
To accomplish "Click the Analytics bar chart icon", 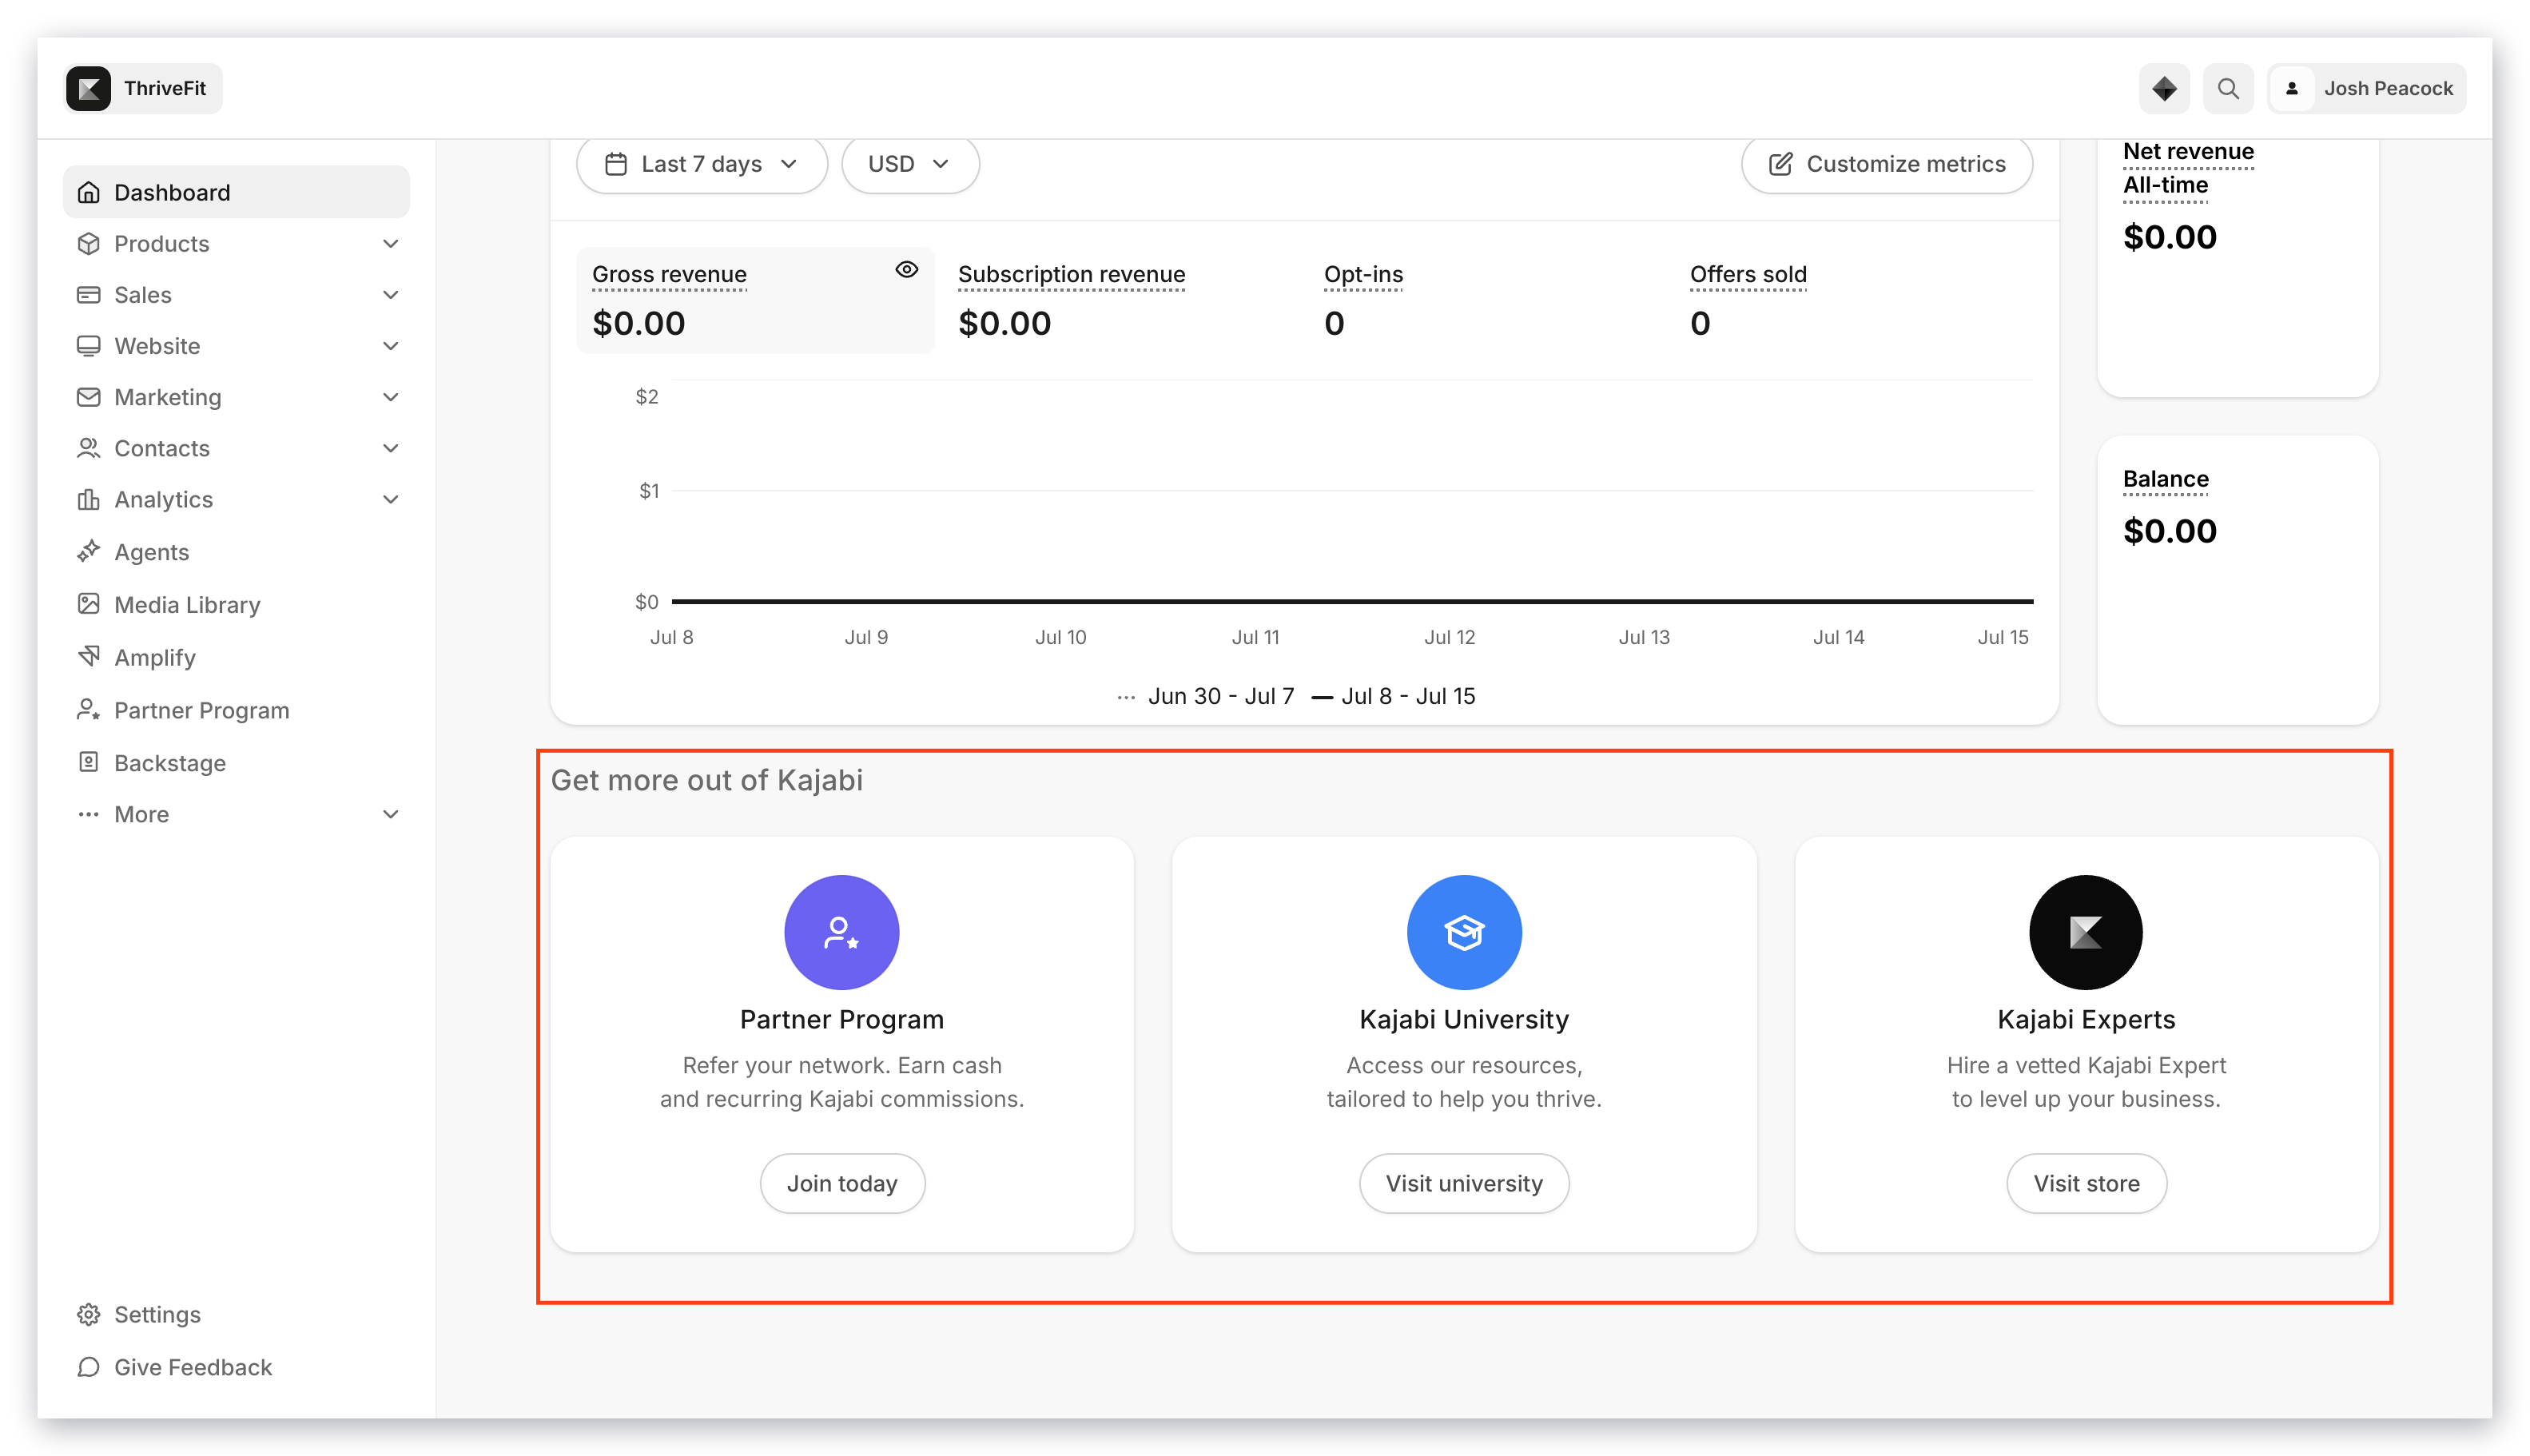I will pos(88,499).
